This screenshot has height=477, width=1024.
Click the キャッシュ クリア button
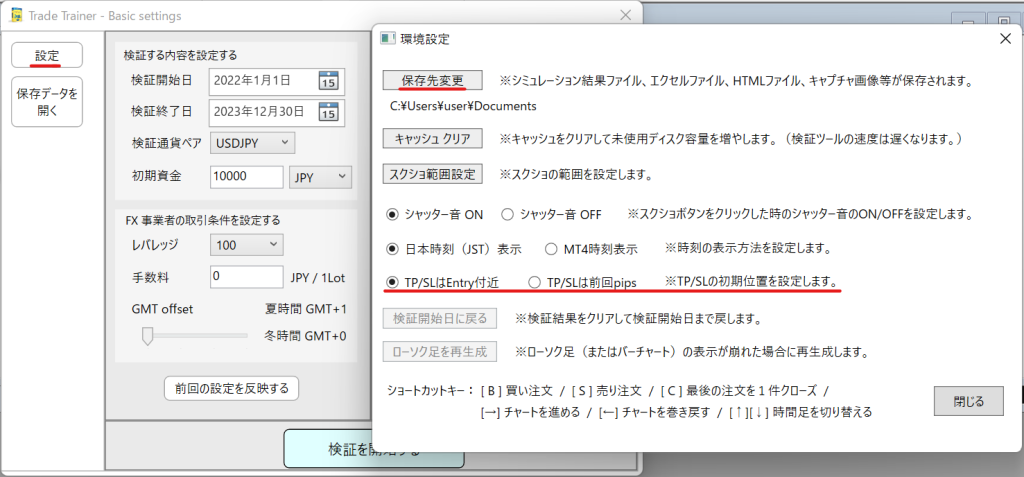point(433,138)
